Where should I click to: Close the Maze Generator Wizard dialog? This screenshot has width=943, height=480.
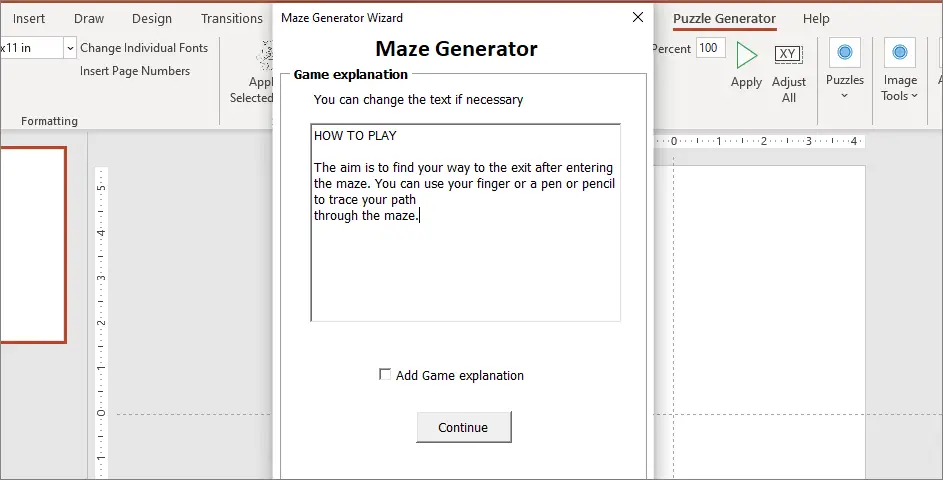click(x=638, y=17)
